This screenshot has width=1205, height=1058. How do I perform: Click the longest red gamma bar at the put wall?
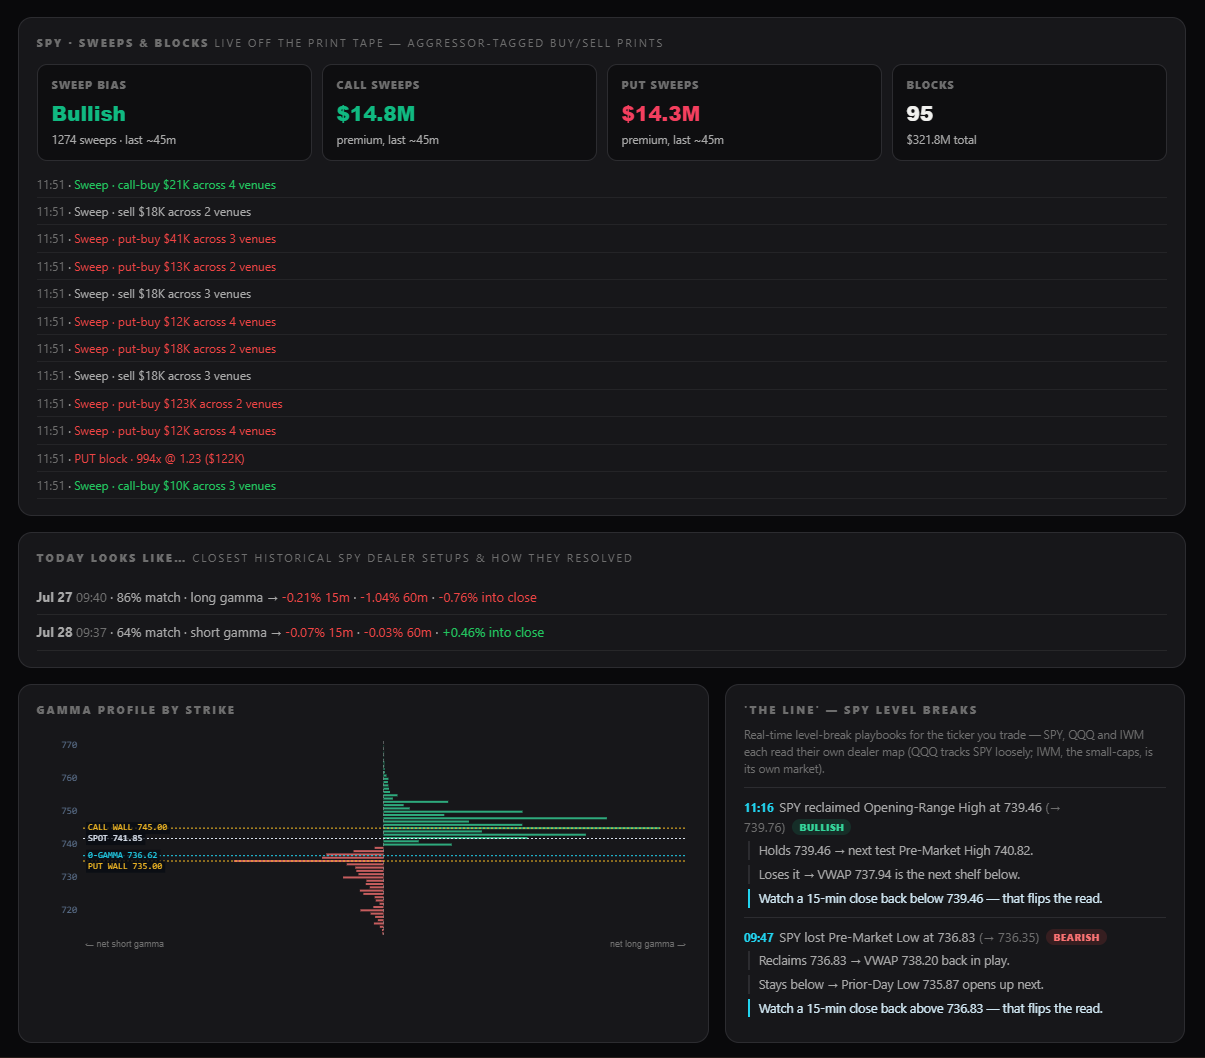[308, 860]
